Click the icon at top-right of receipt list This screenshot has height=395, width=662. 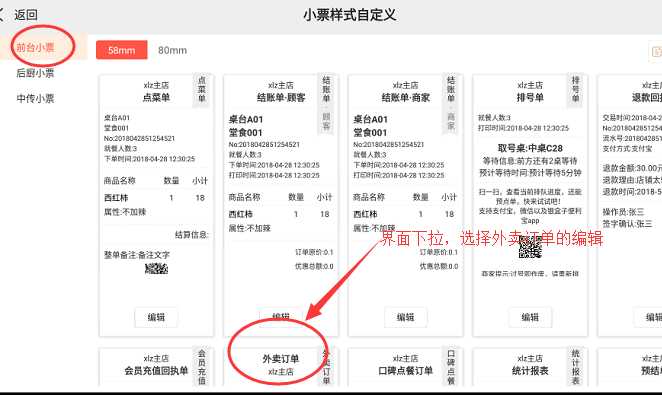point(656,51)
